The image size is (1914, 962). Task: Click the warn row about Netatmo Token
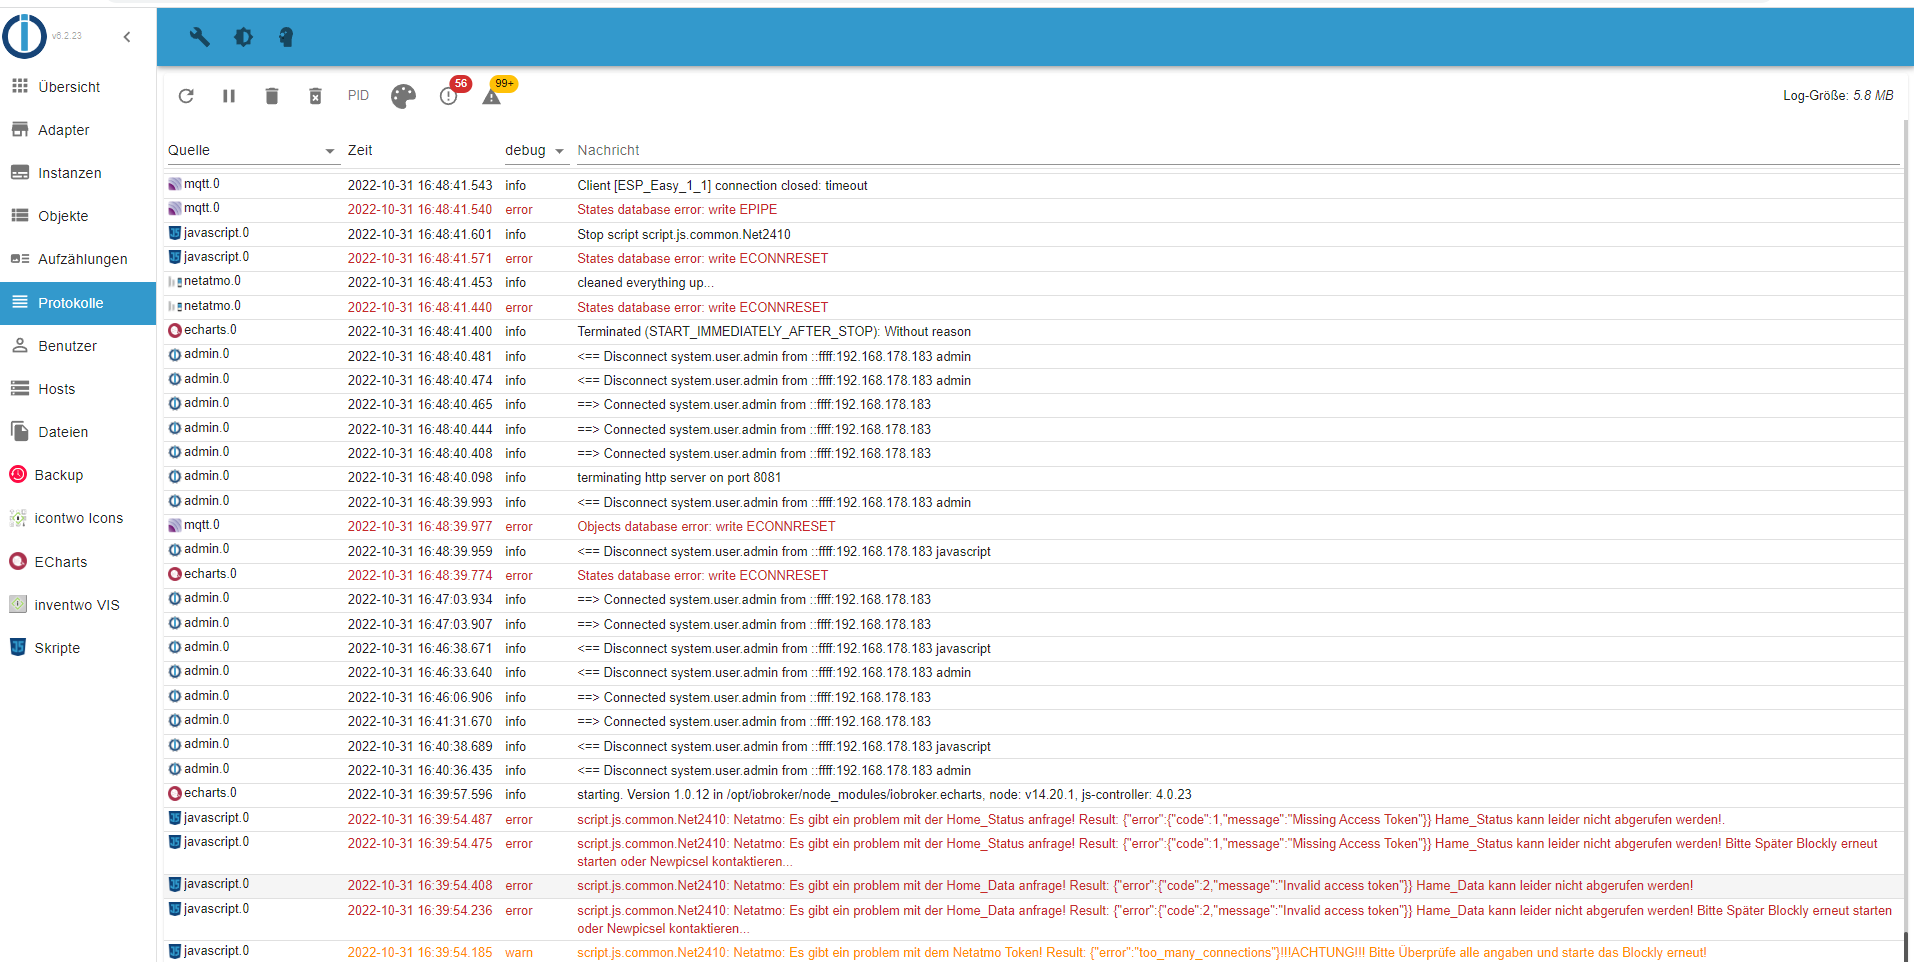tap(1034, 952)
